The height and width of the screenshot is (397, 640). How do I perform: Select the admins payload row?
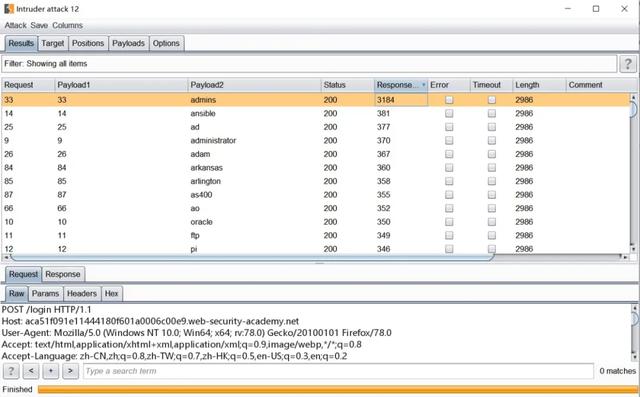click(316, 100)
